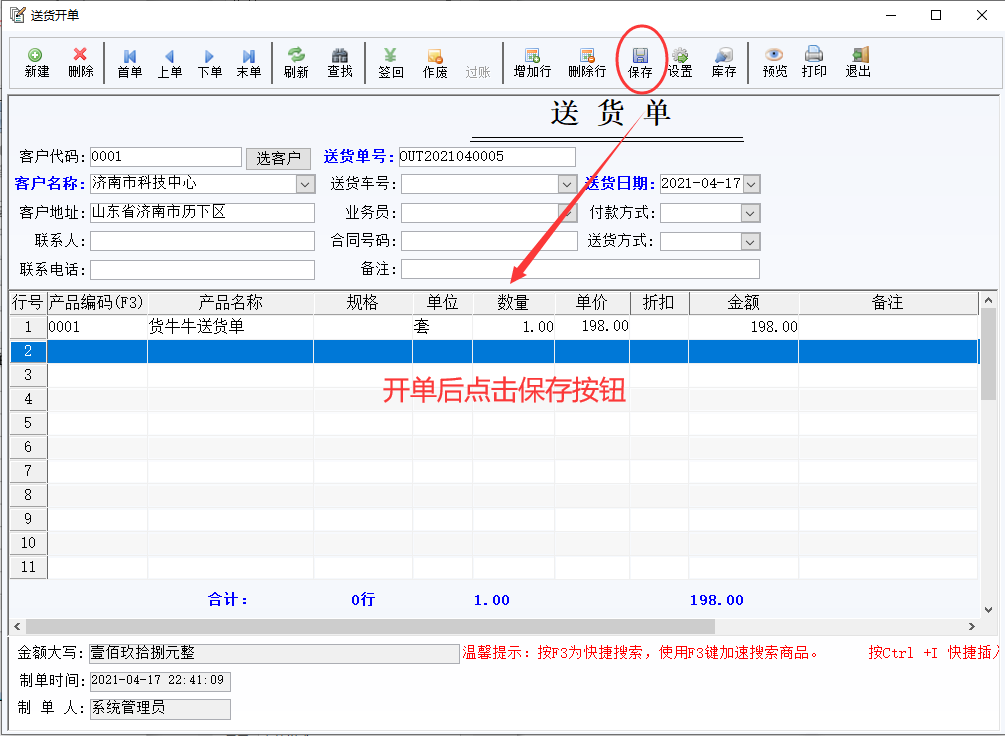Screen dimensions: 1005x736
Task: Select row header number 5
Action: (x=28, y=423)
